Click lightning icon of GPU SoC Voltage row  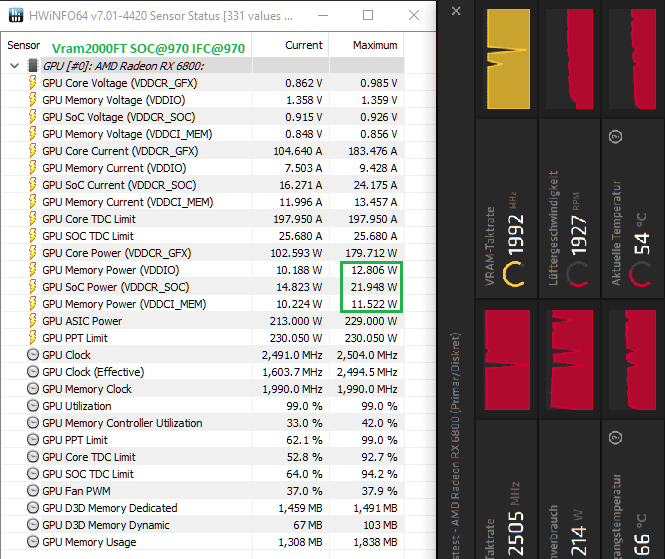click(33, 117)
